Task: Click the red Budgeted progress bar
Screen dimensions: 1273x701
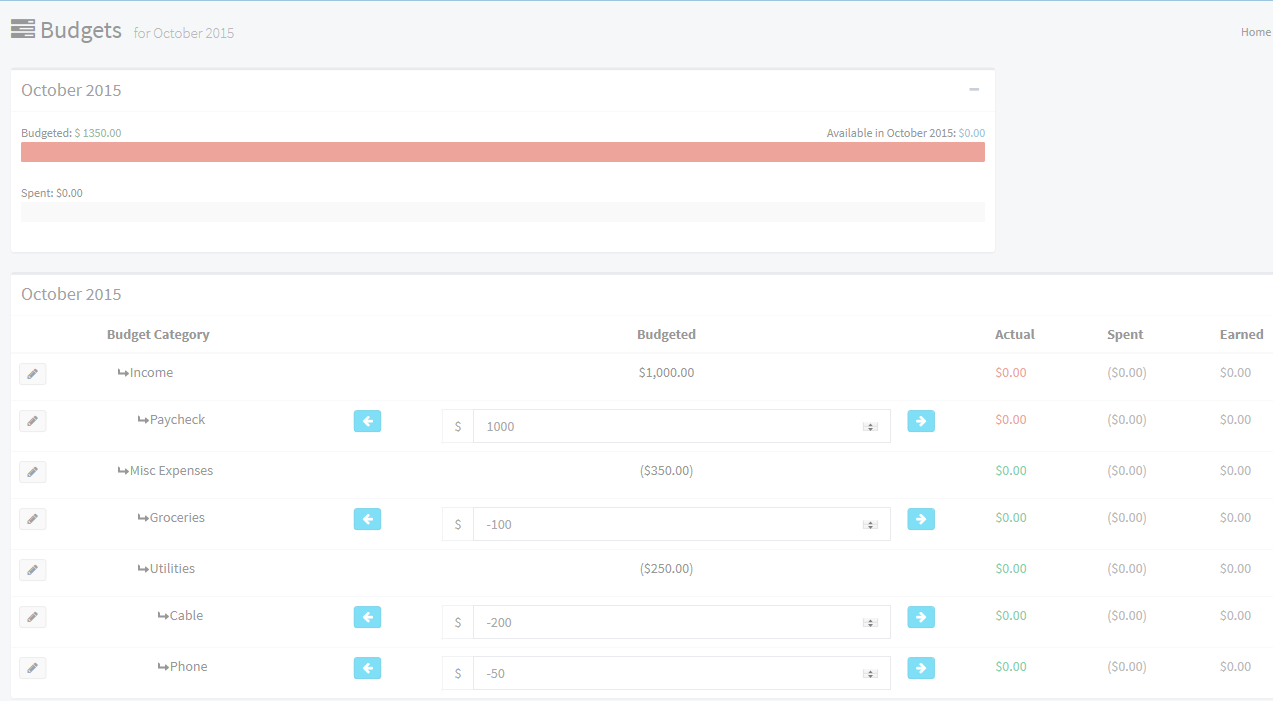Action: pyautogui.click(x=502, y=152)
